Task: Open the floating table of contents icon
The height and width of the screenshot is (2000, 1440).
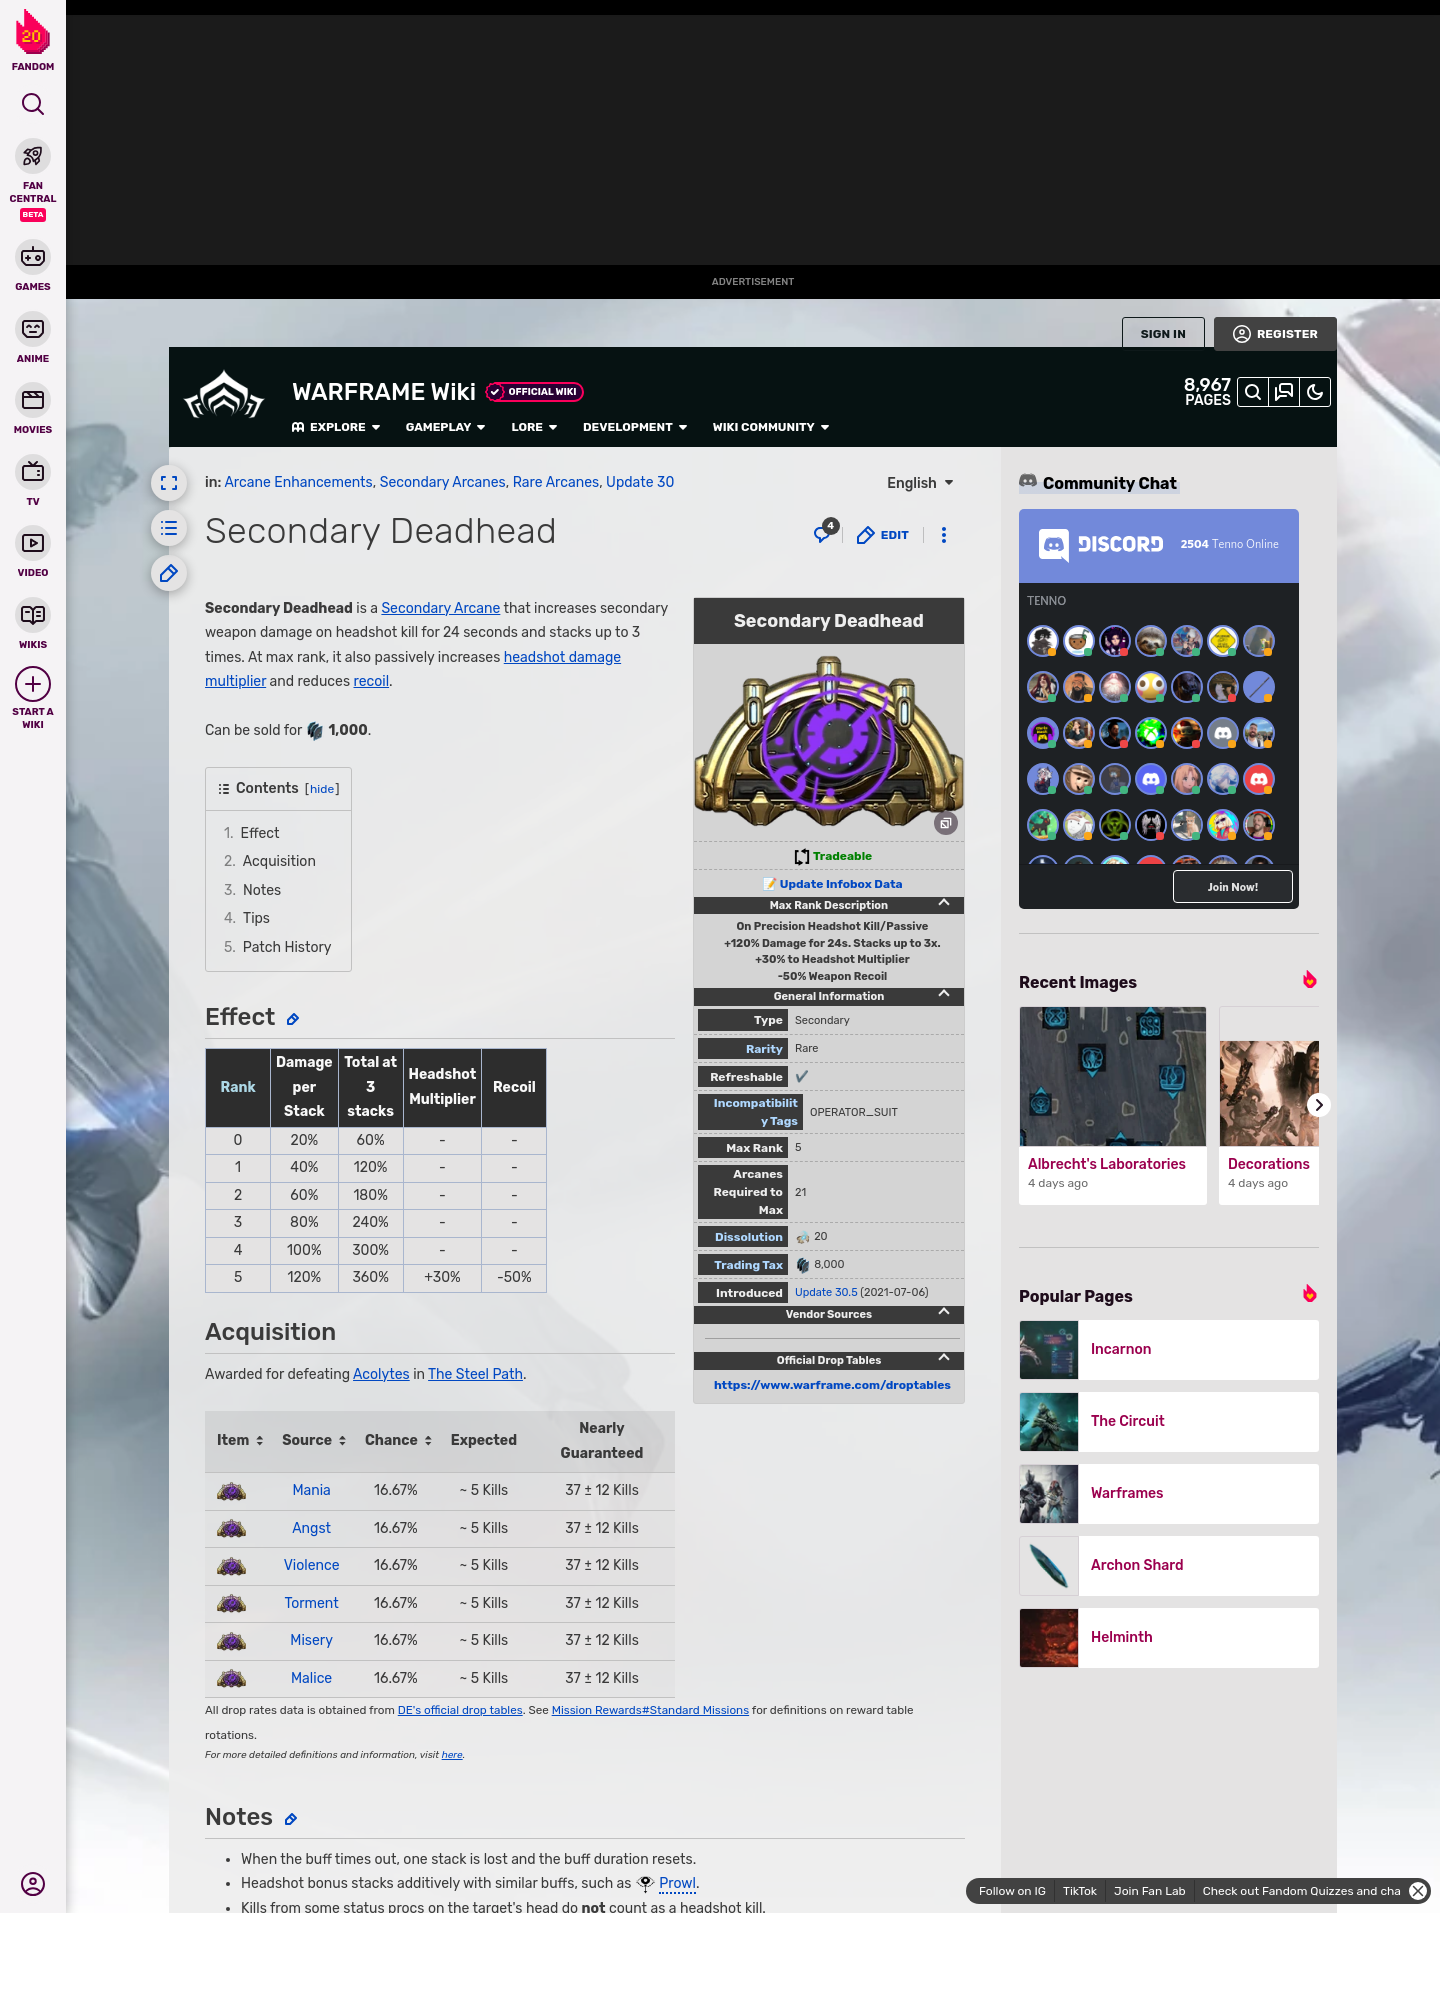Action: coord(169,528)
